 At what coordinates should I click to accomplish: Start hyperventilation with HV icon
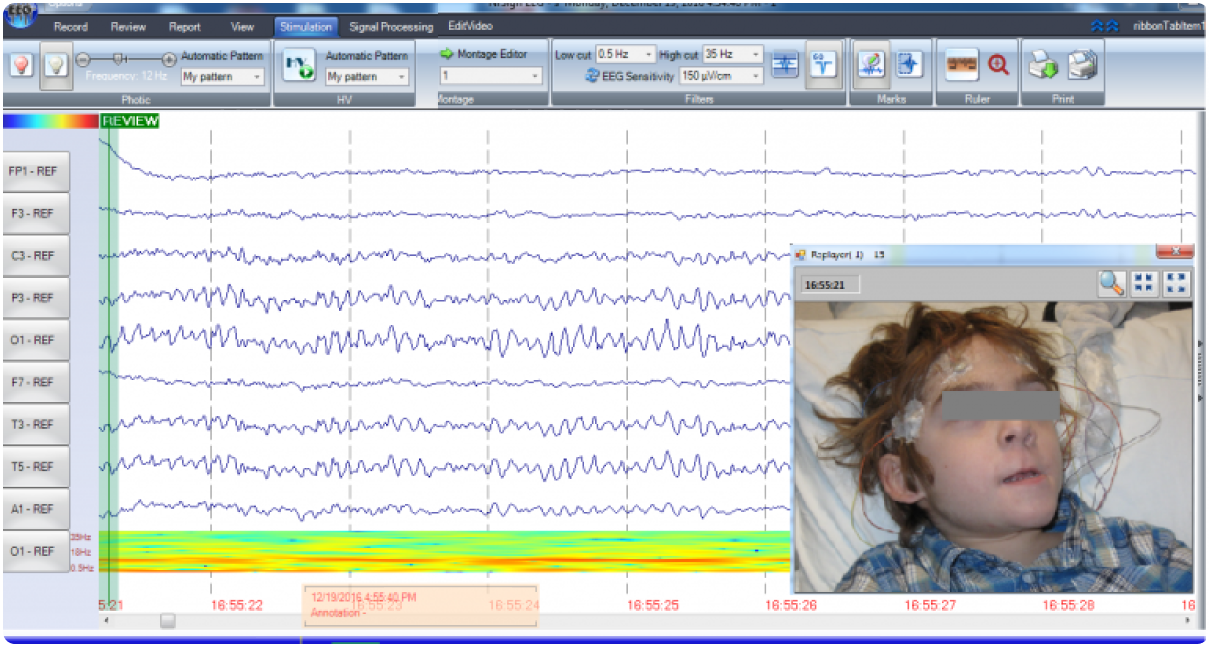(x=298, y=67)
